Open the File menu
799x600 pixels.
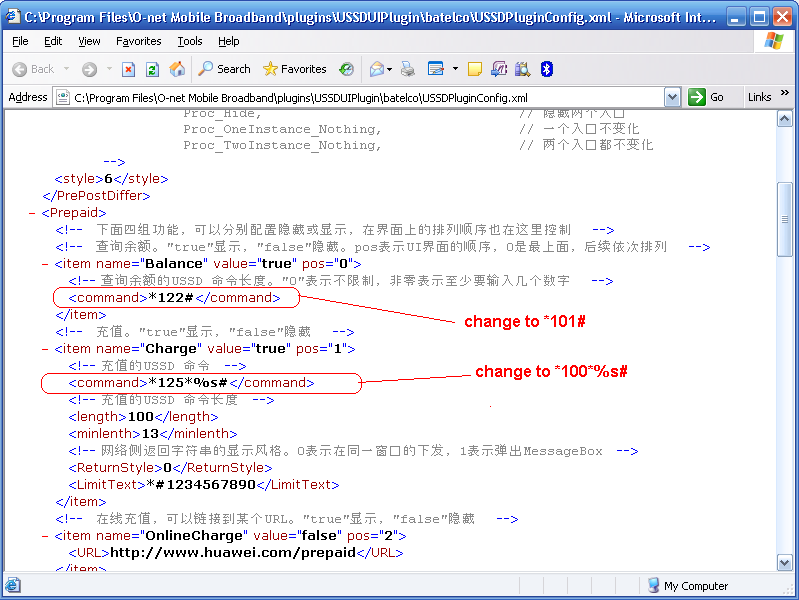click(20, 41)
